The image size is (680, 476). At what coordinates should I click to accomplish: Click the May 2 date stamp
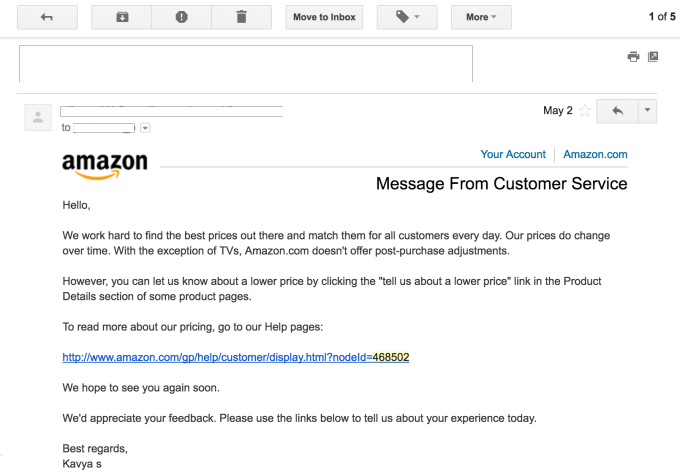tap(557, 111)
